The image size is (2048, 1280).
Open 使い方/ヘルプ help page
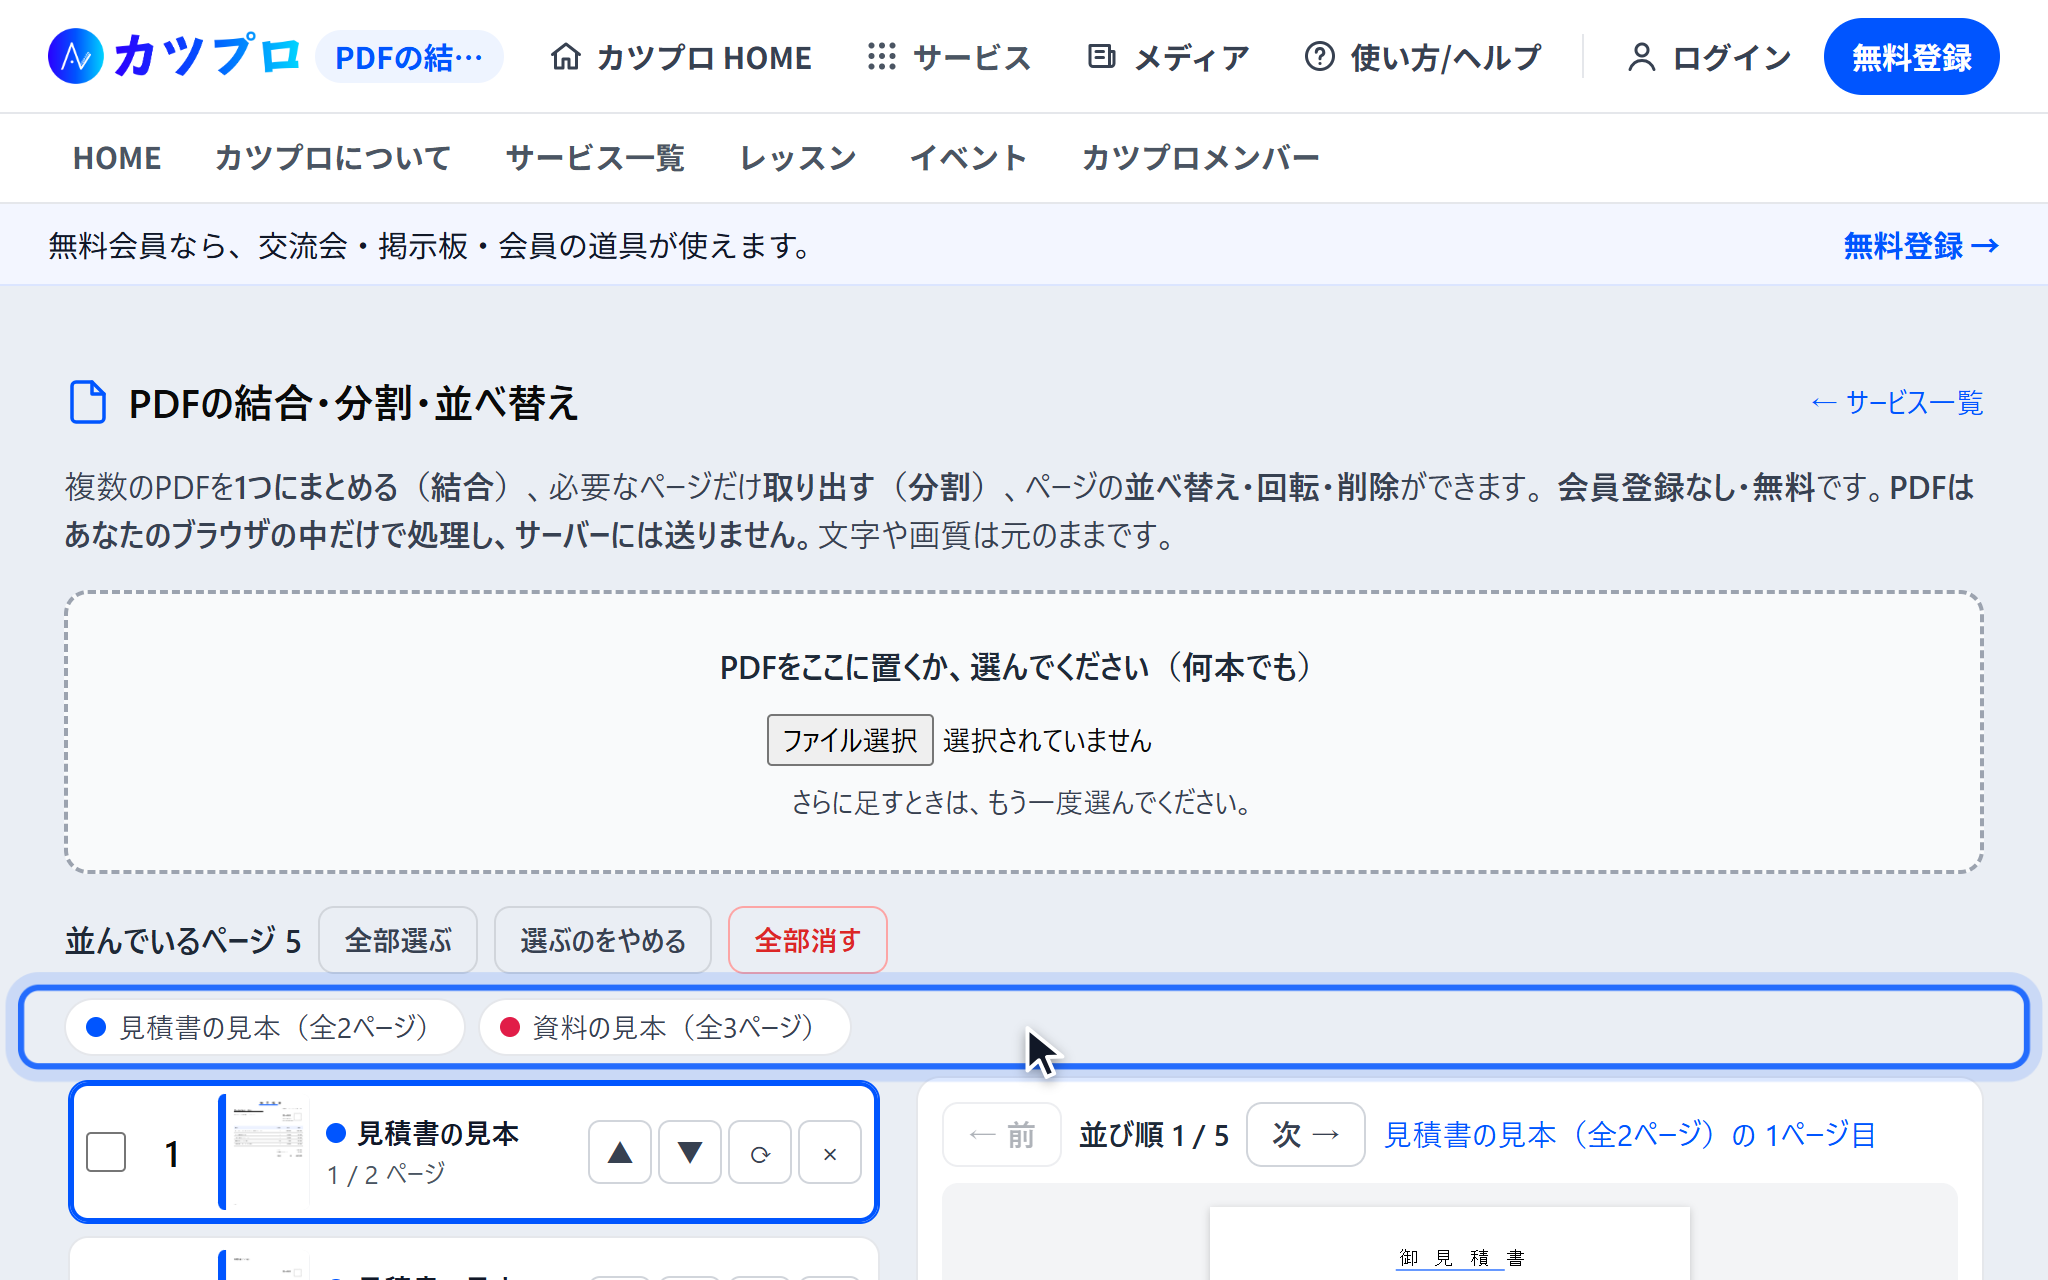(1422, 57)
